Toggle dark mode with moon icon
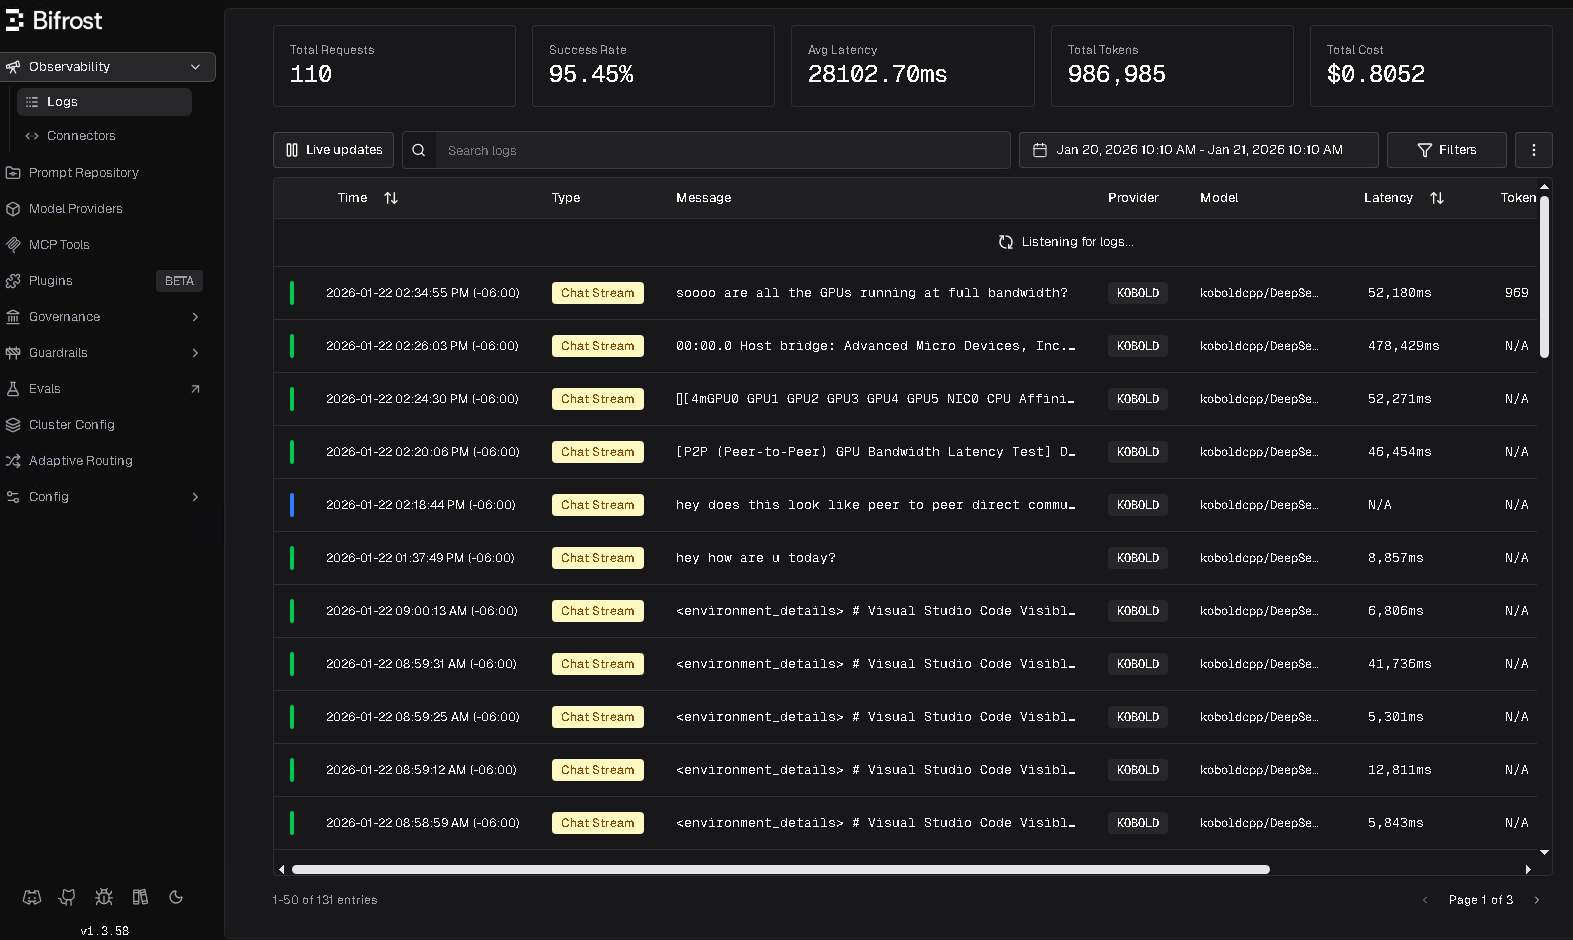 [176, 897]
